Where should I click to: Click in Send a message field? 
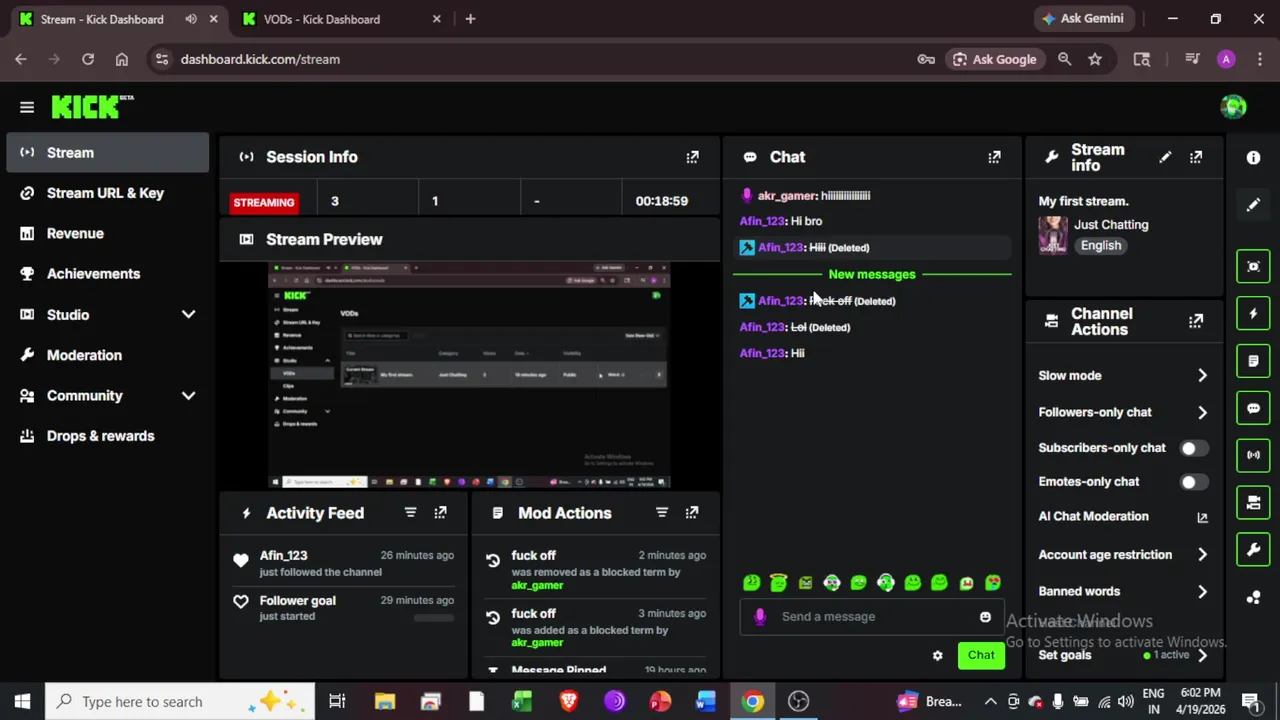click(874, 617)
